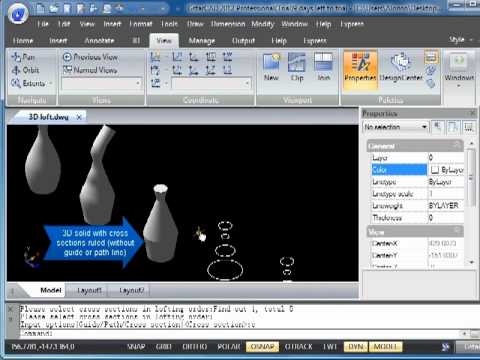Click the Save icon in quick access toolbar
This screenshot has width=480, height=360.
[x=67, y=8]
